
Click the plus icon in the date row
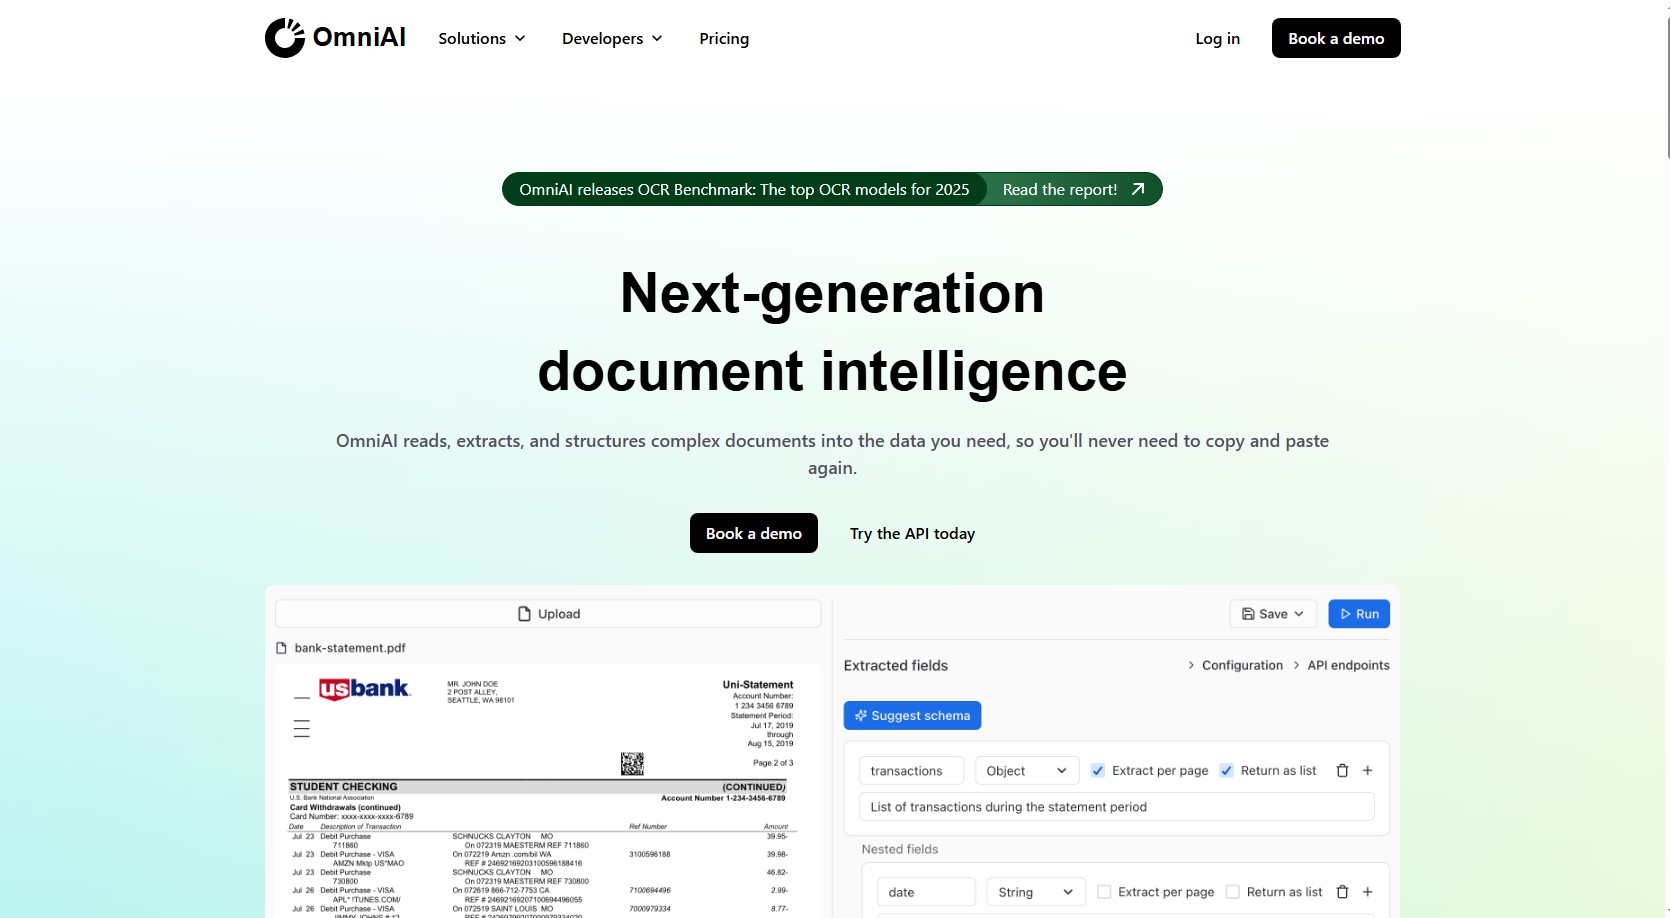[x=1367, y=892]
